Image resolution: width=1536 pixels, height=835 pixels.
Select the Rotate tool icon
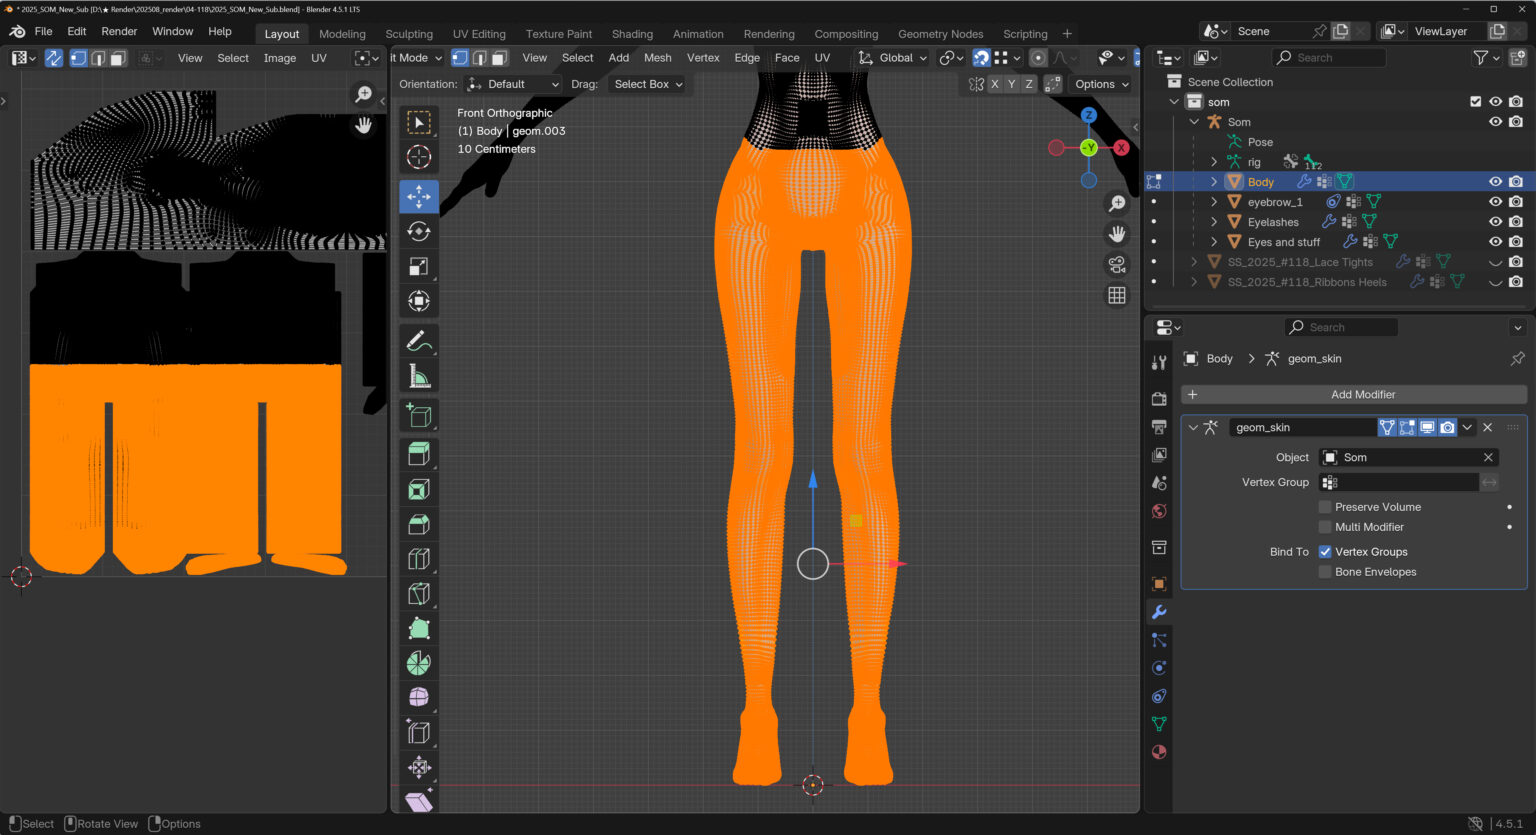coord(419,232)
